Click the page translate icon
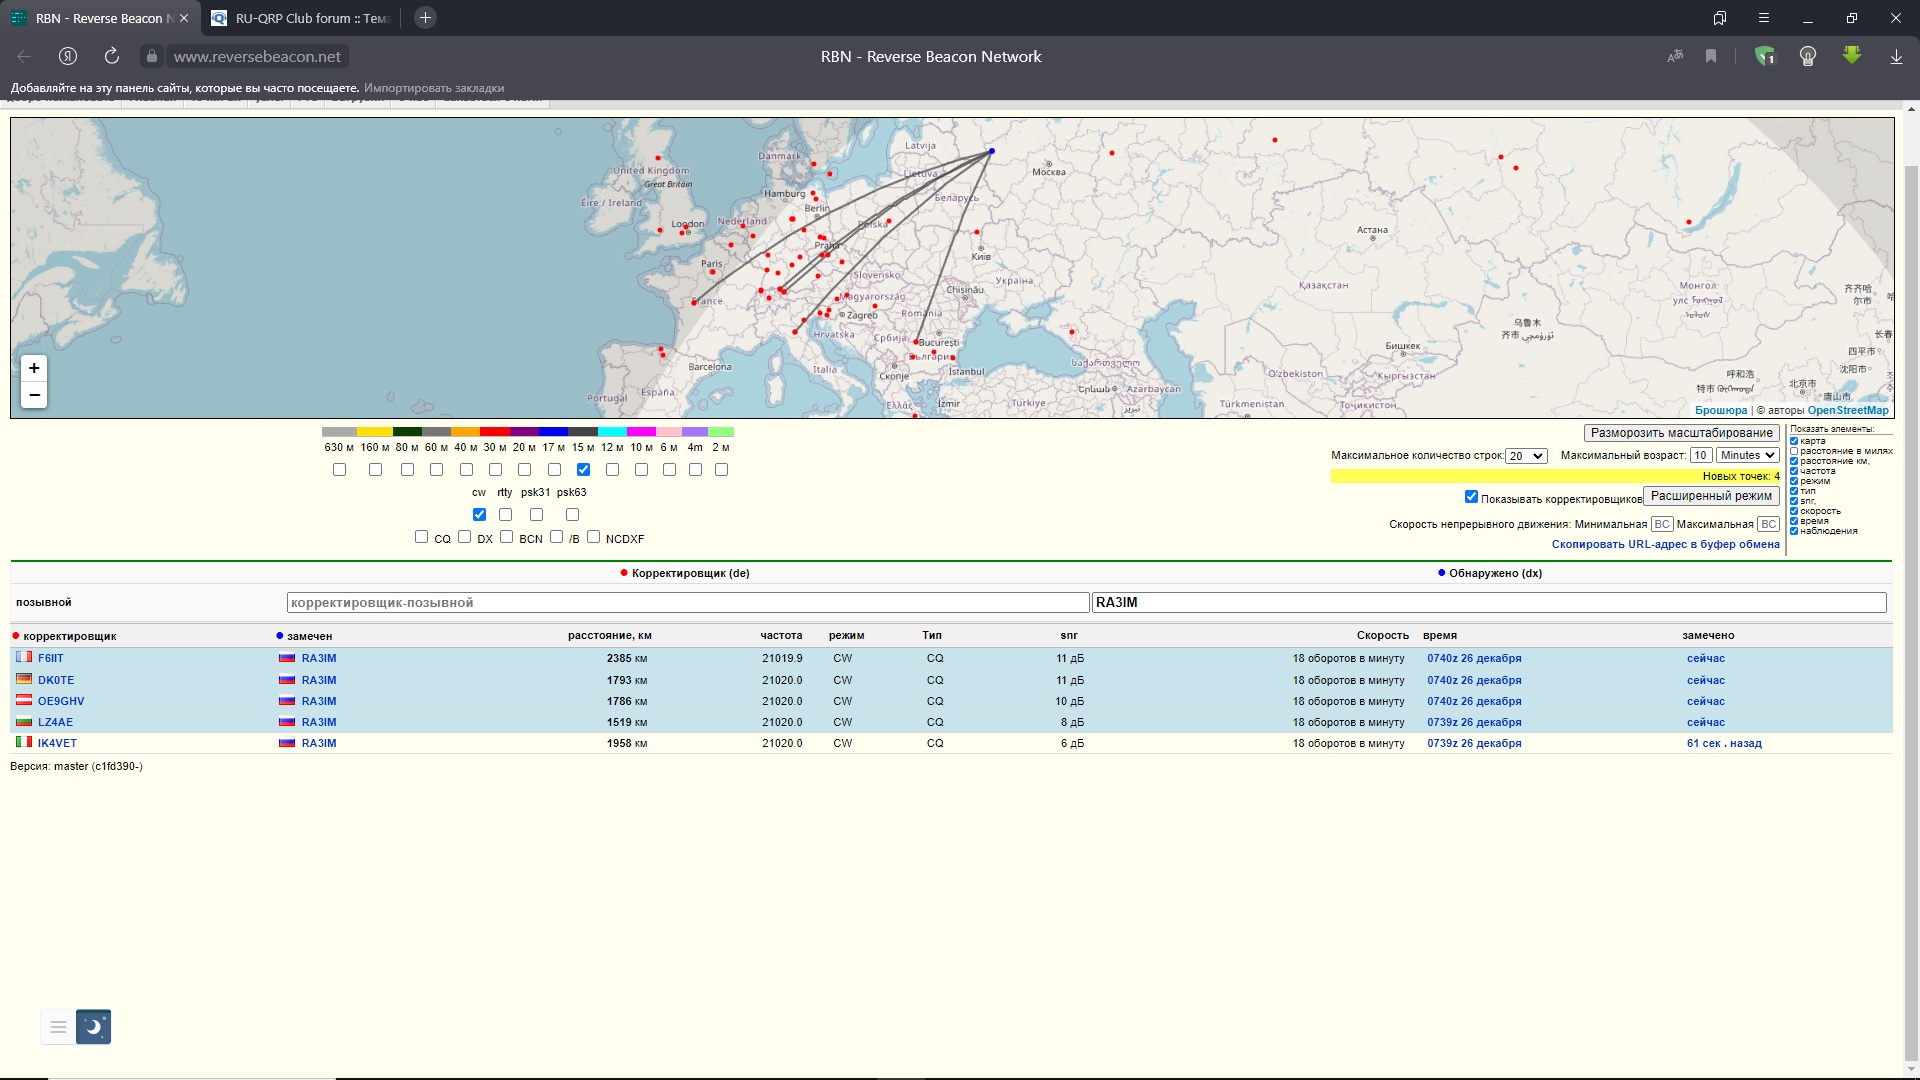The height and width of the screenshot is (1080, 1920). coord(1675,57)
